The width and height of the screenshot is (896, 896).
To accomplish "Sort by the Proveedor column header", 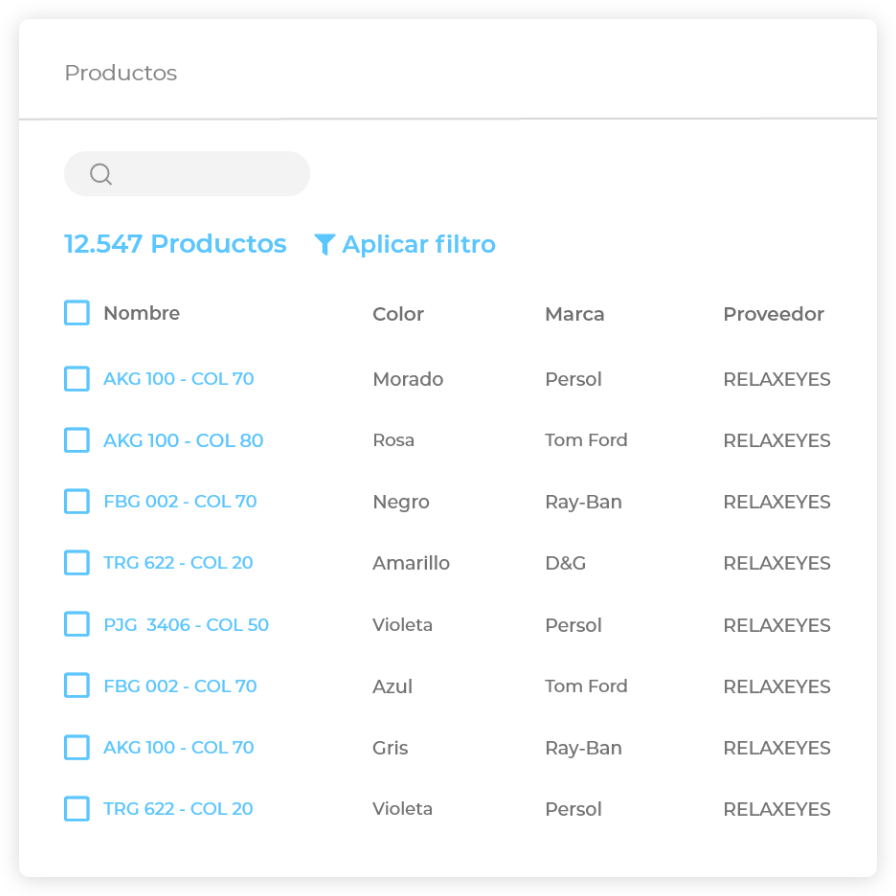I will point(773,314).
